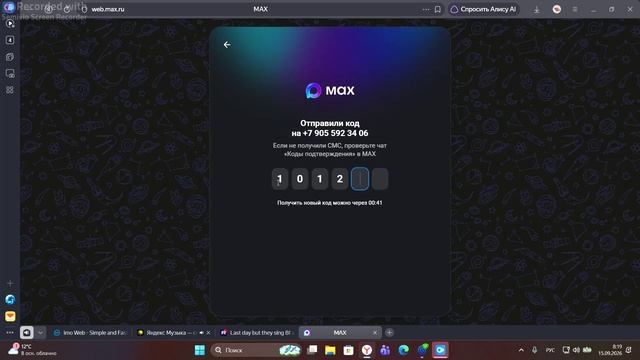Open the screen icon in the sidebar
The image size is (640, 360).
[x=10, y=73]
